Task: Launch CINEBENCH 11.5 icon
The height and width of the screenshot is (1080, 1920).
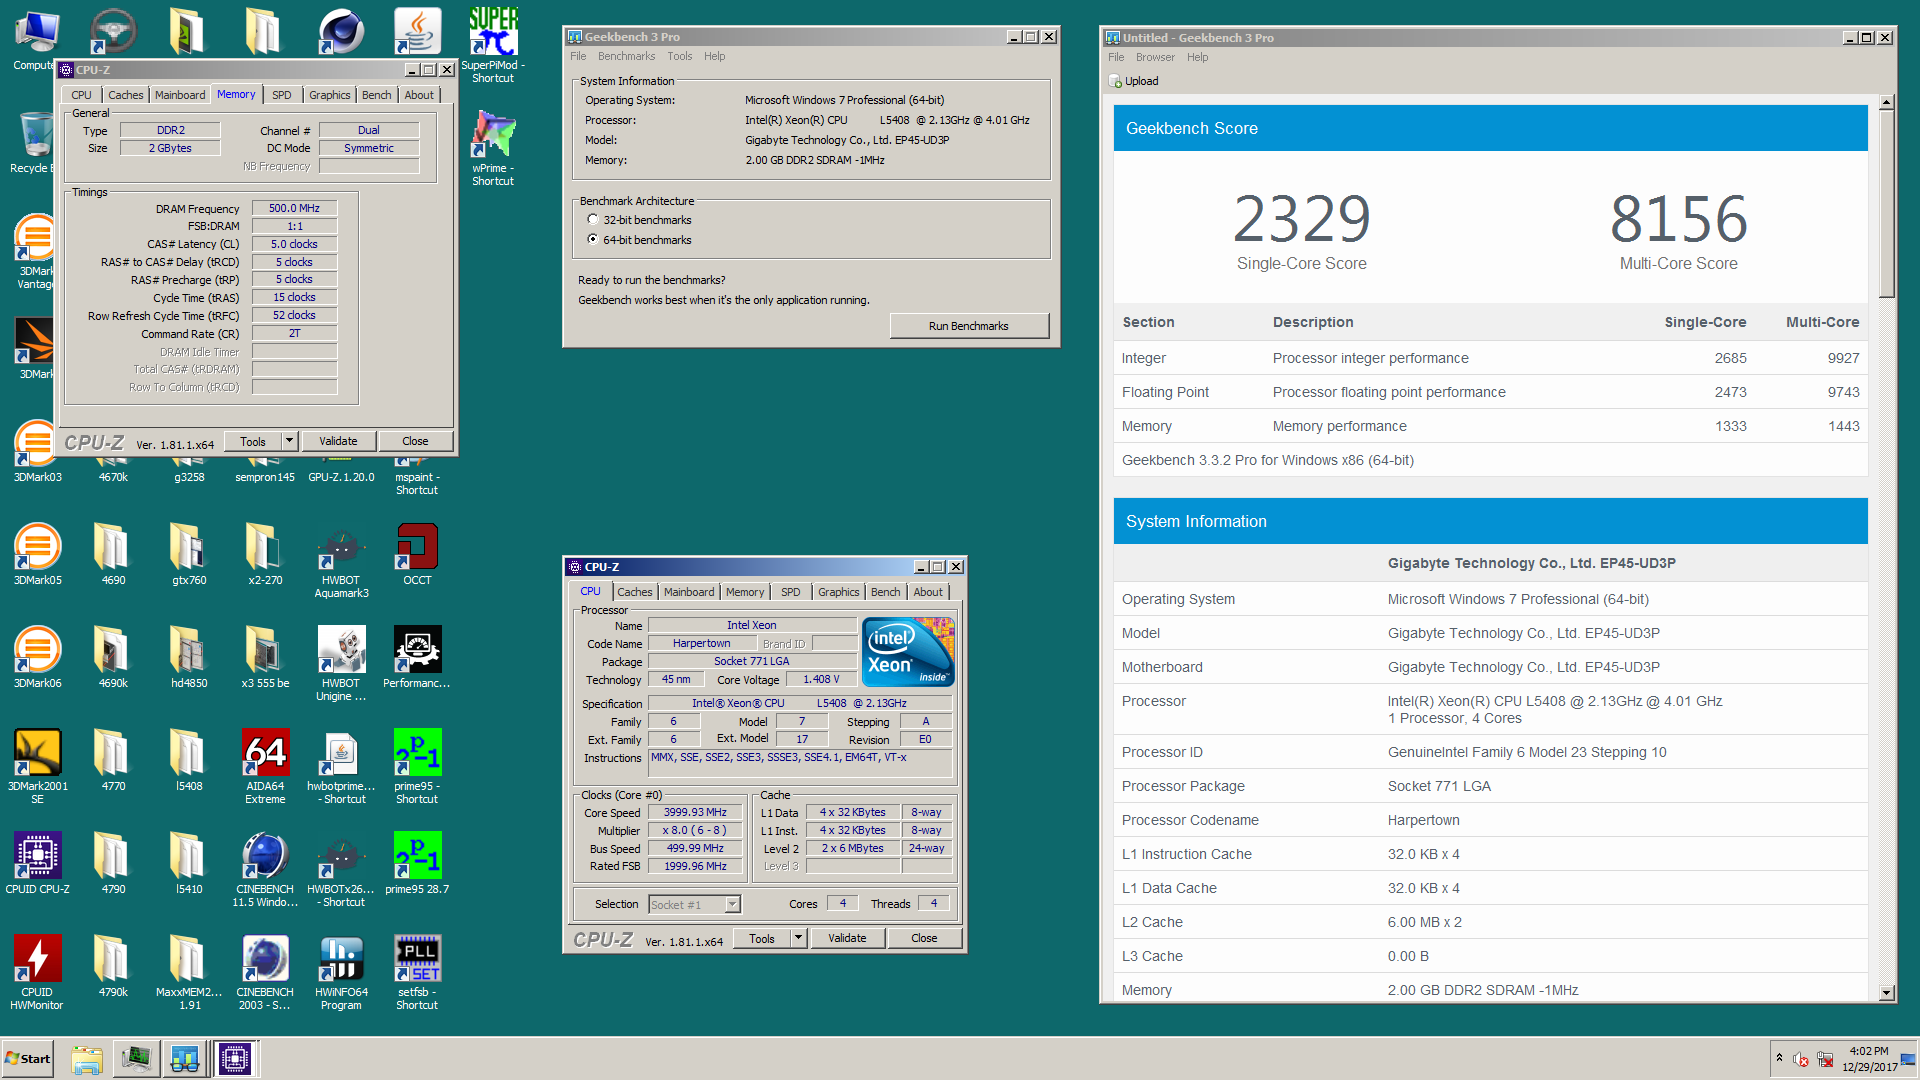Action: [x=265, y=856]
